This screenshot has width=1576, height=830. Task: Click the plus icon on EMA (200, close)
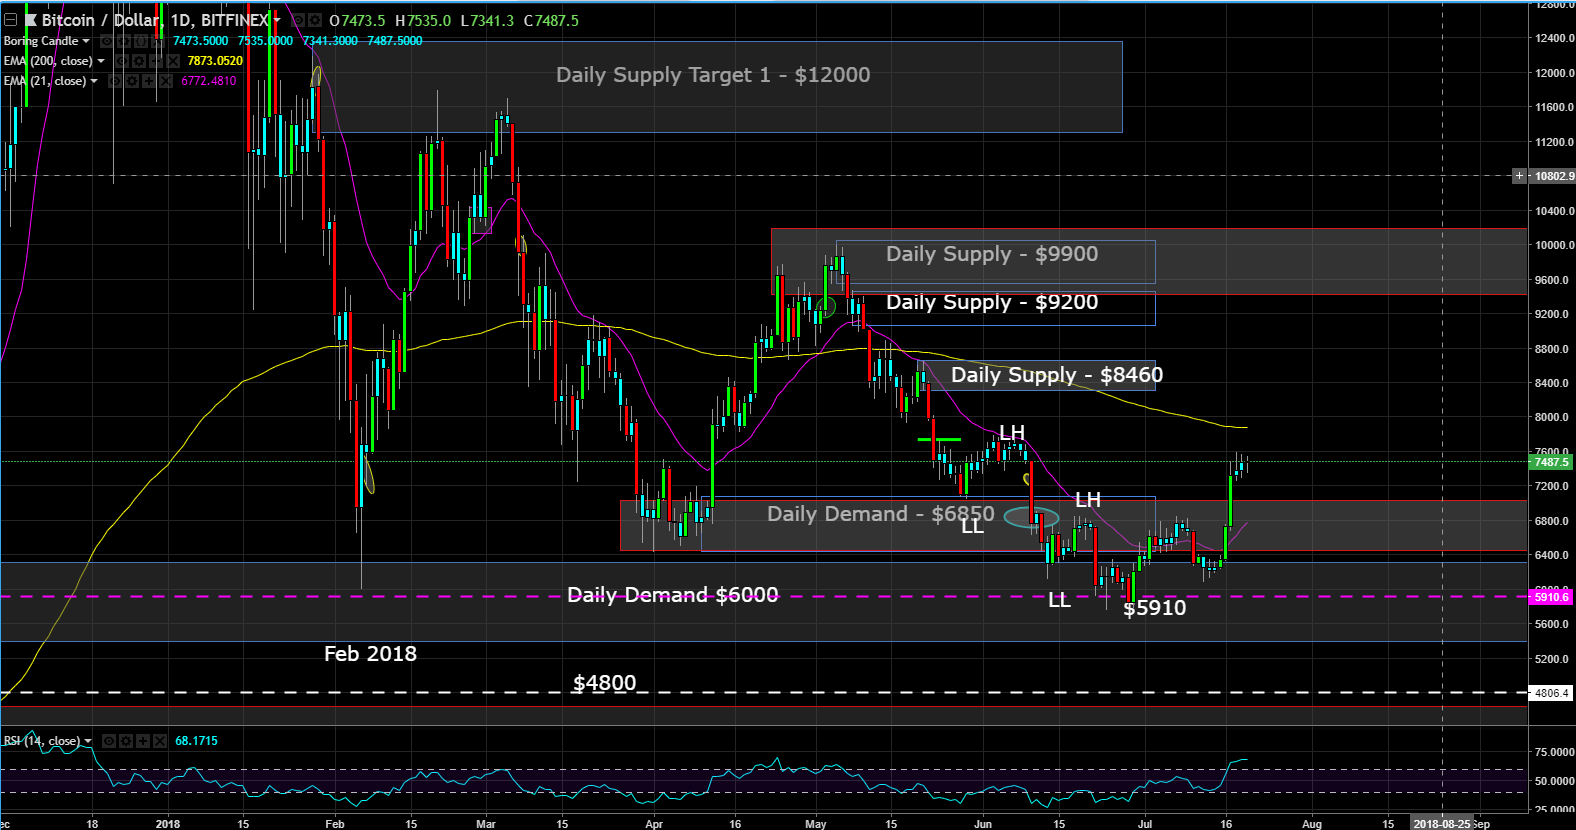pyautogui.click(x=156, y=61)
